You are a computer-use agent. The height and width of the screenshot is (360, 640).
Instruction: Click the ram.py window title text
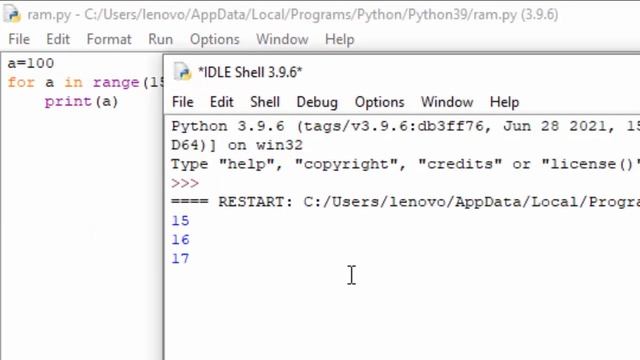coord(293,15)
